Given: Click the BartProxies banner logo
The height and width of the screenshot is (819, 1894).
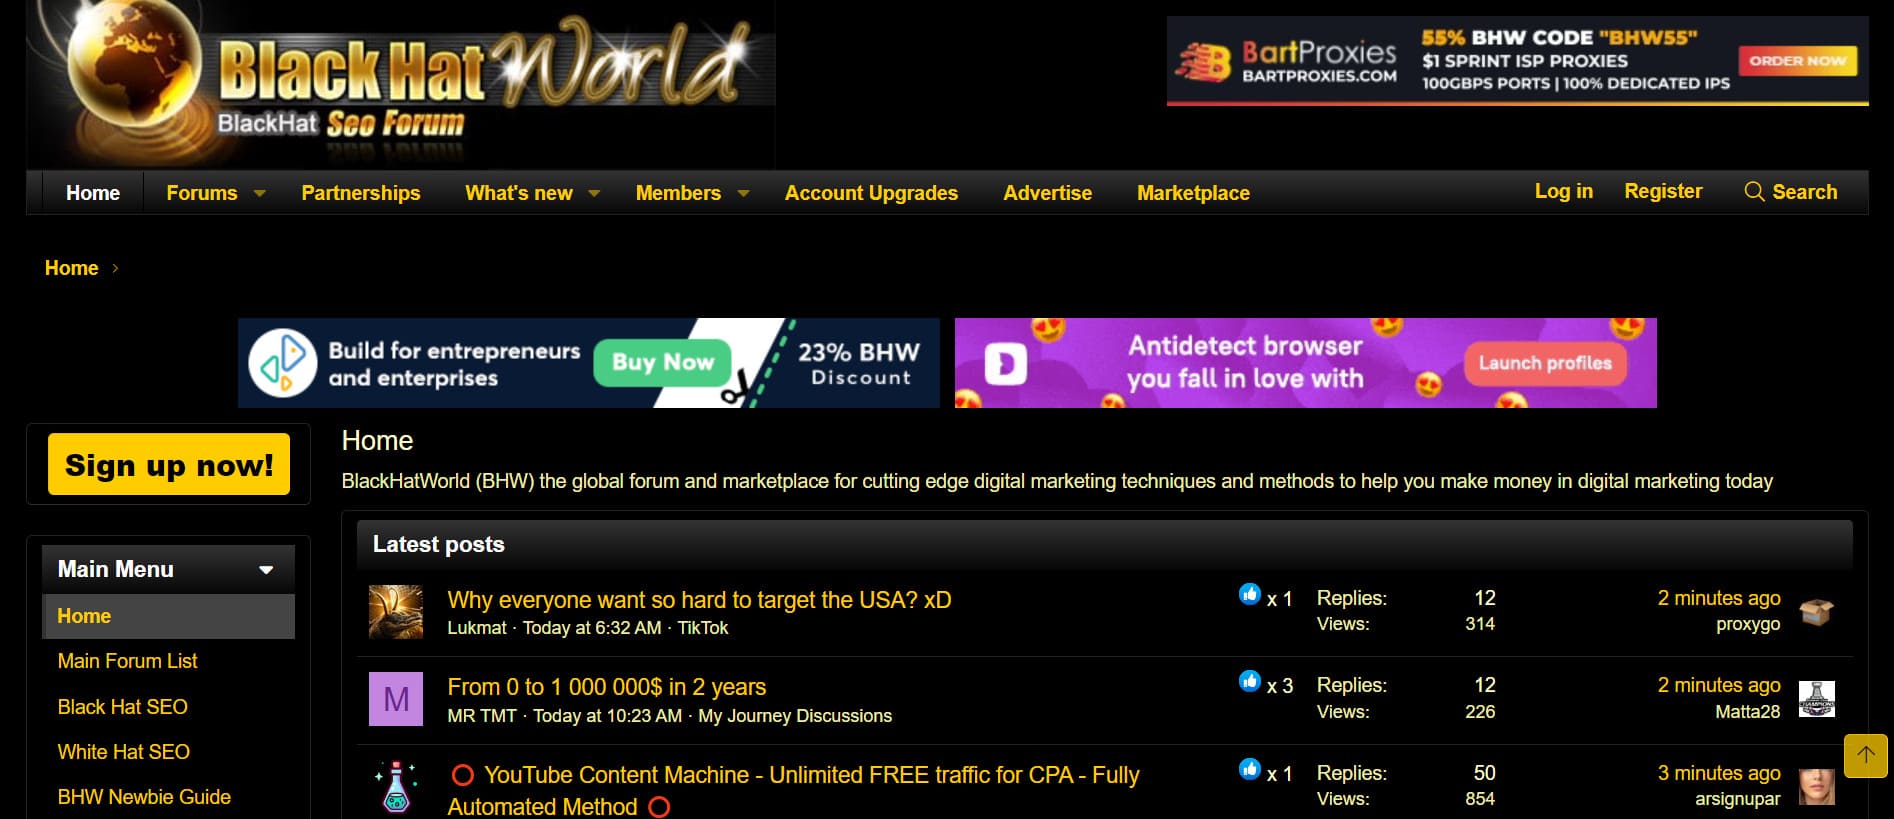Looking at the screenshot, I should tap(1287, 61).
